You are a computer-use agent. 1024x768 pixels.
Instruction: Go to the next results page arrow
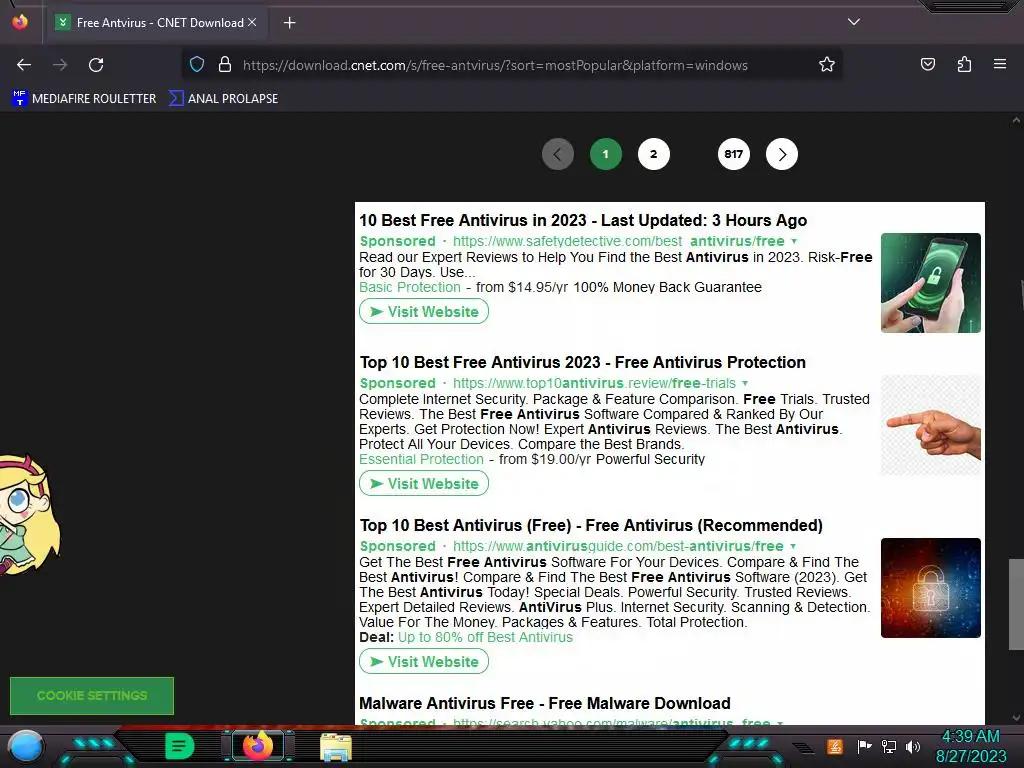[x=782, y=155]
